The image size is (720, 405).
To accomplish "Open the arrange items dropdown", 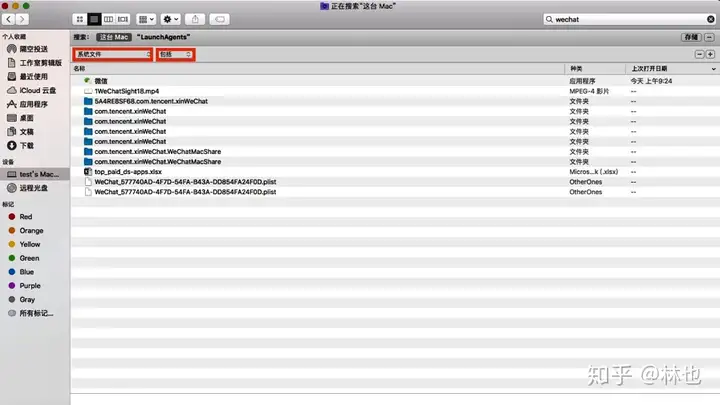I will pyautogui.click(x=146, y=19).
